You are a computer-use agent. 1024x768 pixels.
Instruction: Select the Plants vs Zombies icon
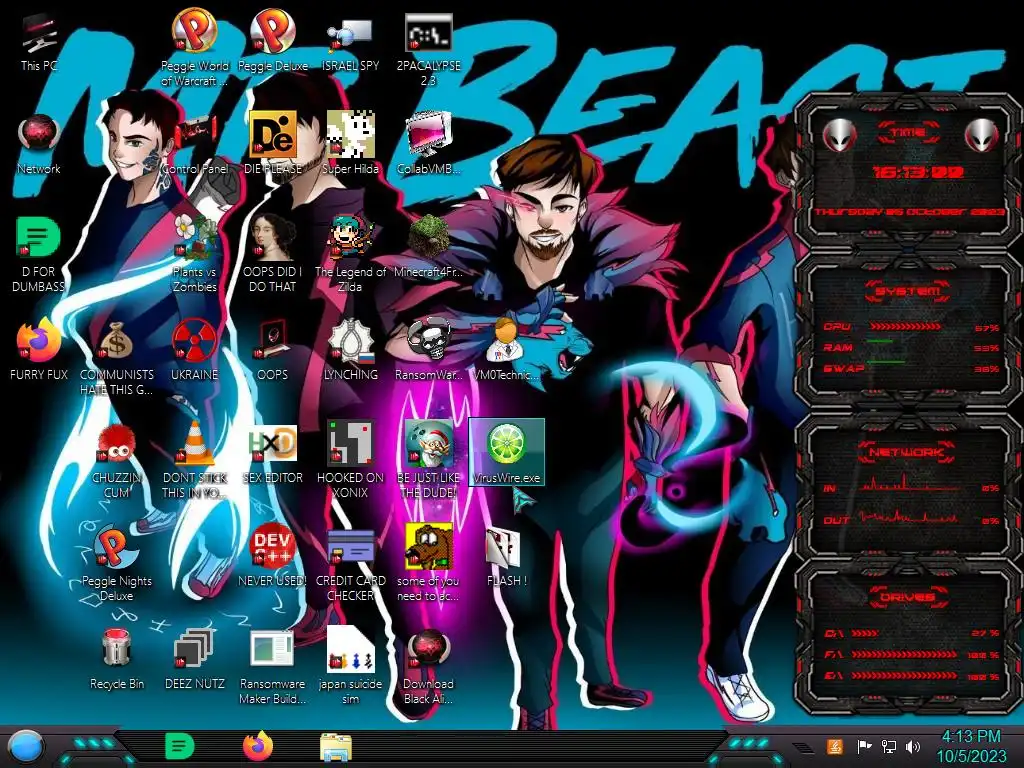pos(195,255)
